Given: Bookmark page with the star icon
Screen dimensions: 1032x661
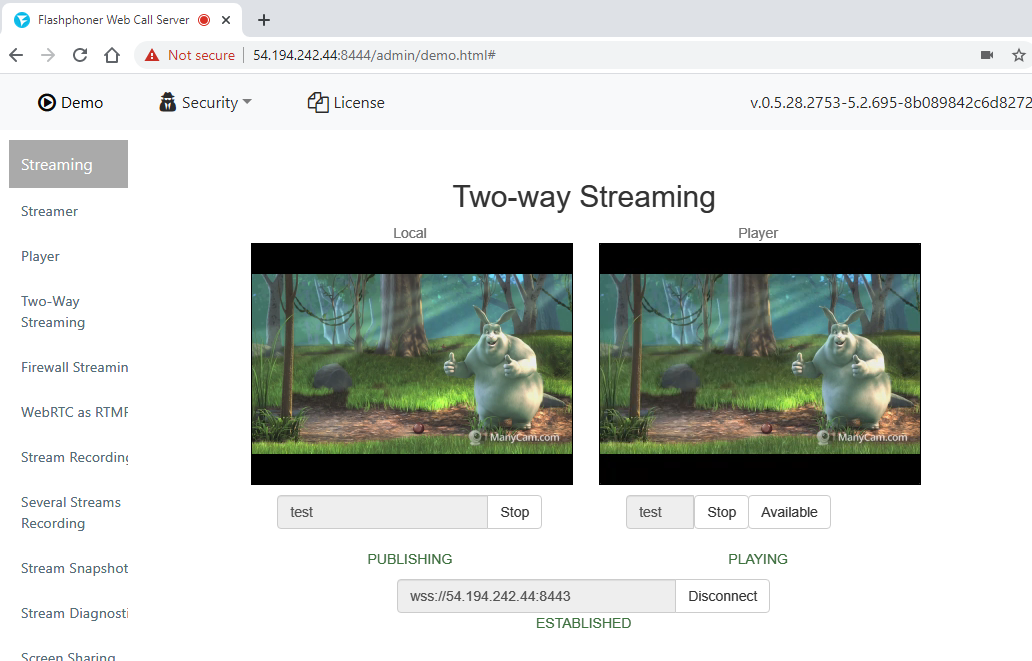Looking at the screenshot, I should point(1019,55).
